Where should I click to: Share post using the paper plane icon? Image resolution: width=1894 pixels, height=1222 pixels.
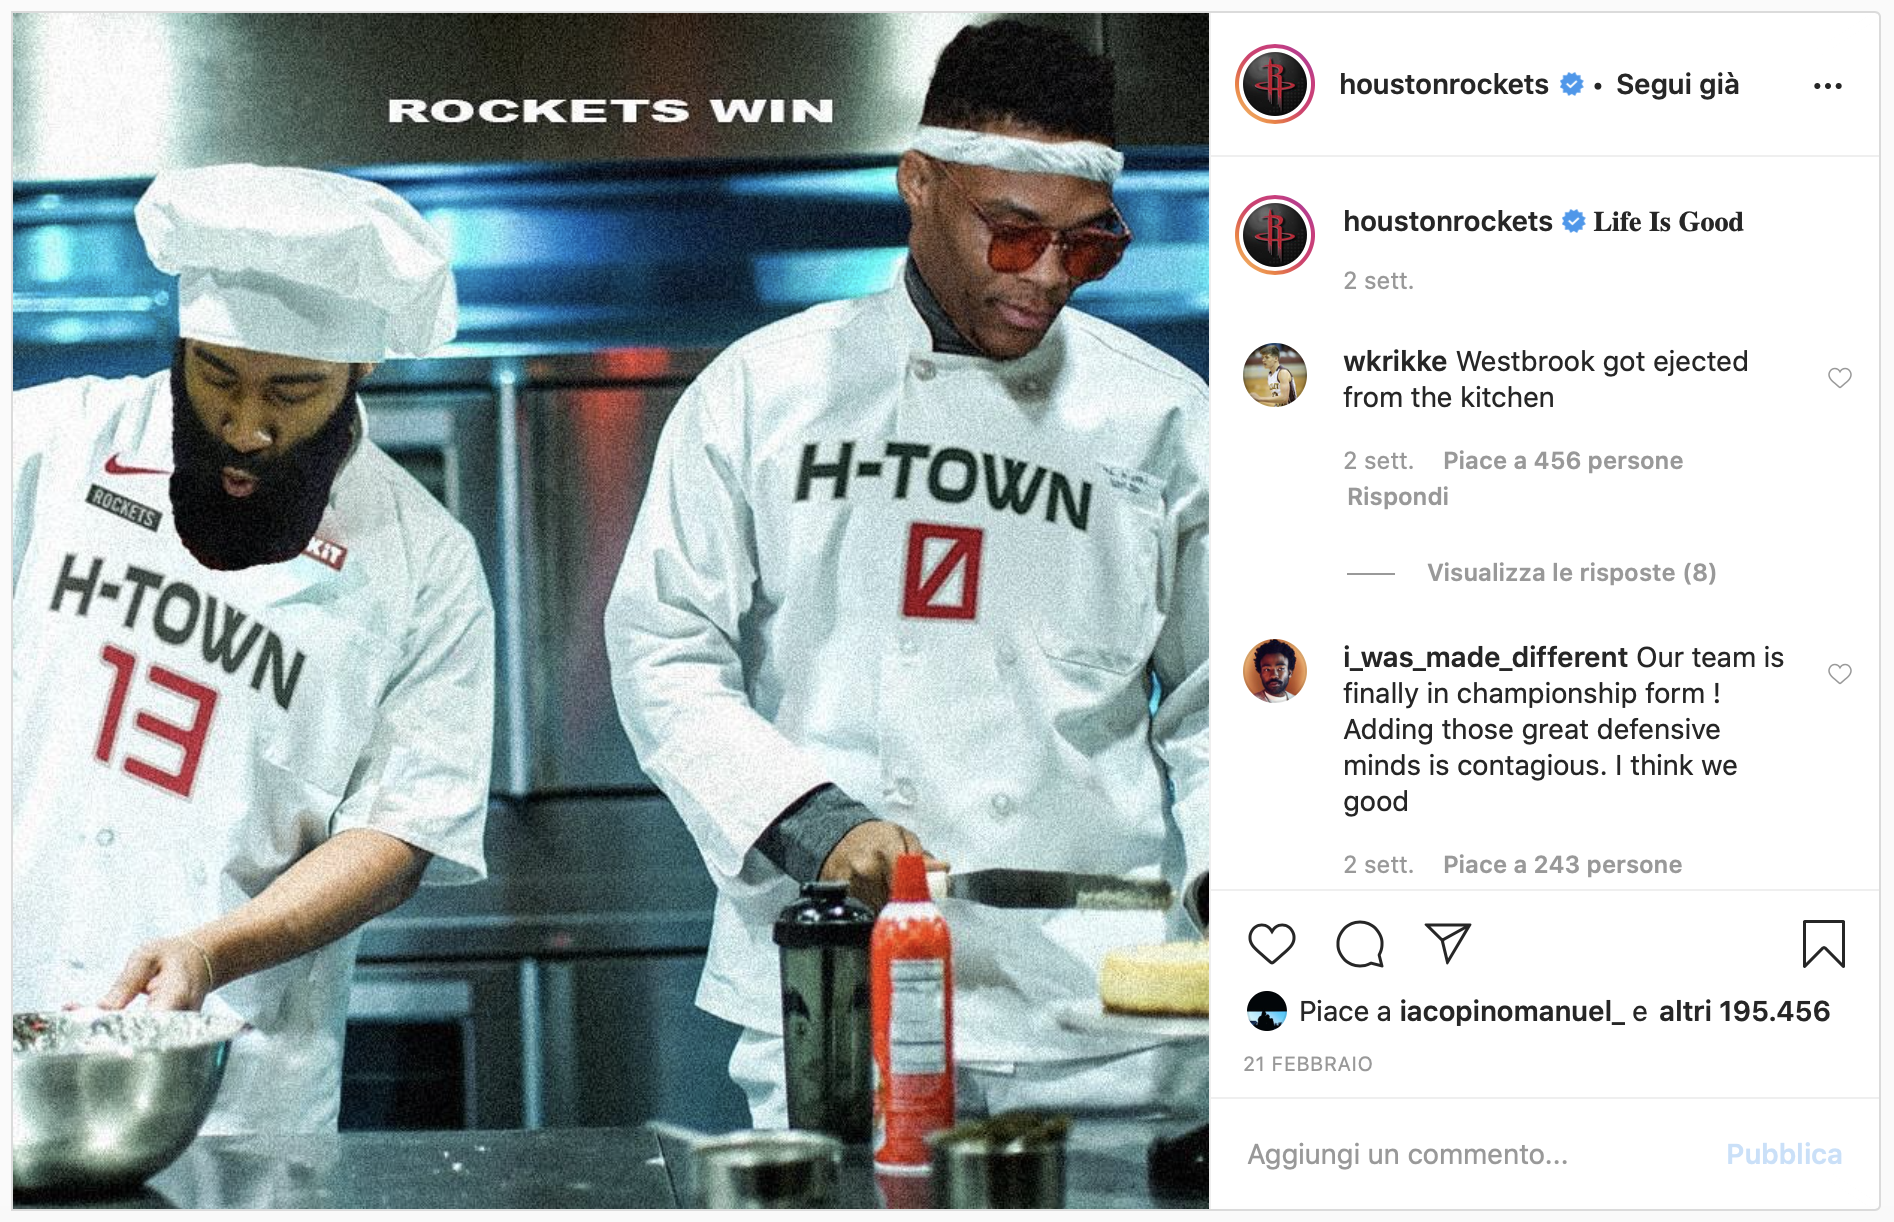pyautogui.click(x=1447, y=943)
